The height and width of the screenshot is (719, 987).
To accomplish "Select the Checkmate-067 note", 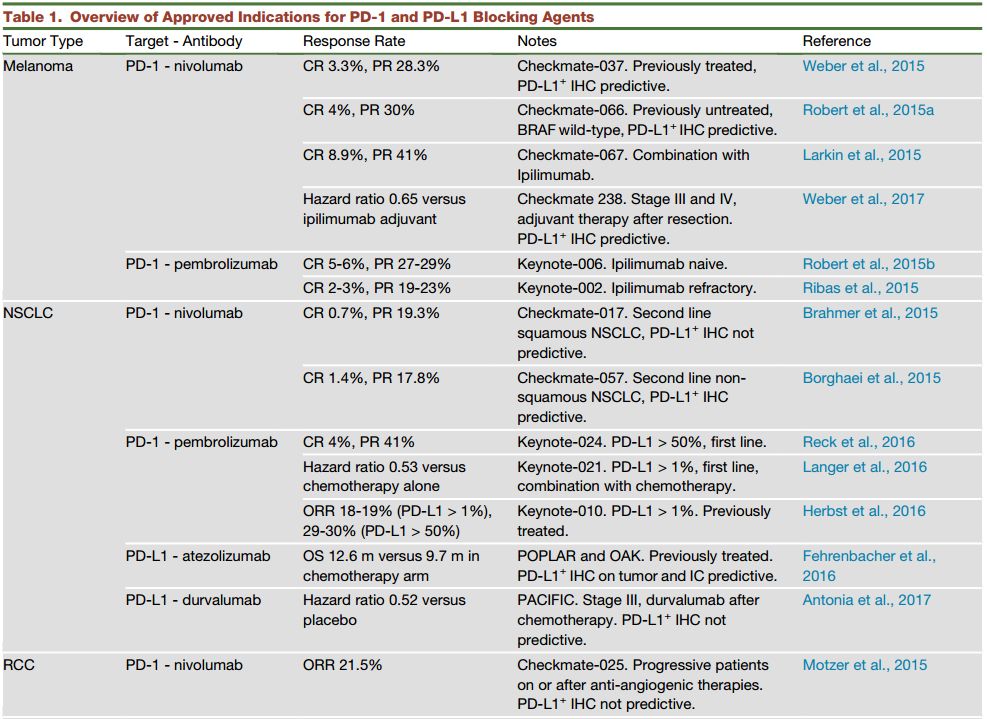I will [x=633, y=165].
